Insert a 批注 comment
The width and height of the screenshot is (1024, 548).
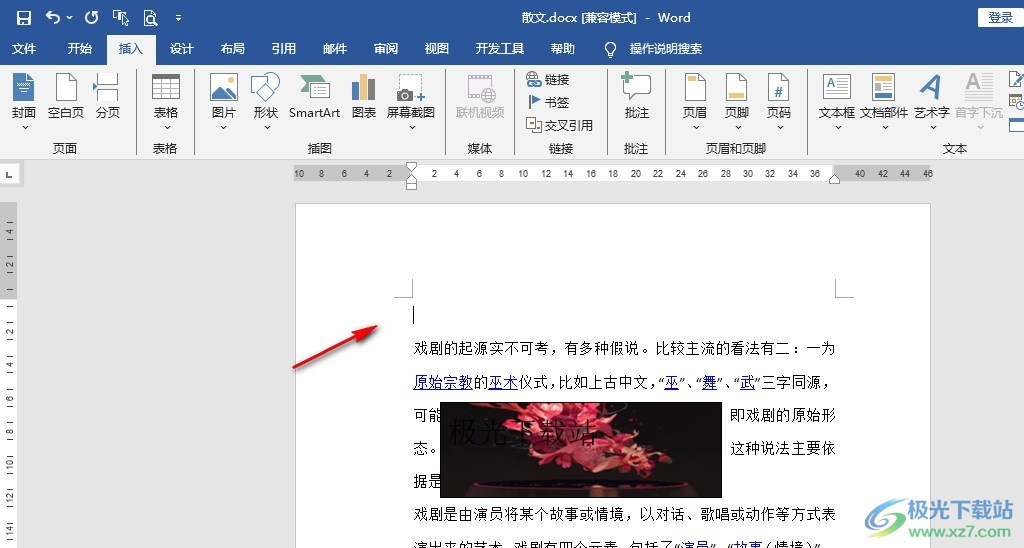tap(636, 96)
